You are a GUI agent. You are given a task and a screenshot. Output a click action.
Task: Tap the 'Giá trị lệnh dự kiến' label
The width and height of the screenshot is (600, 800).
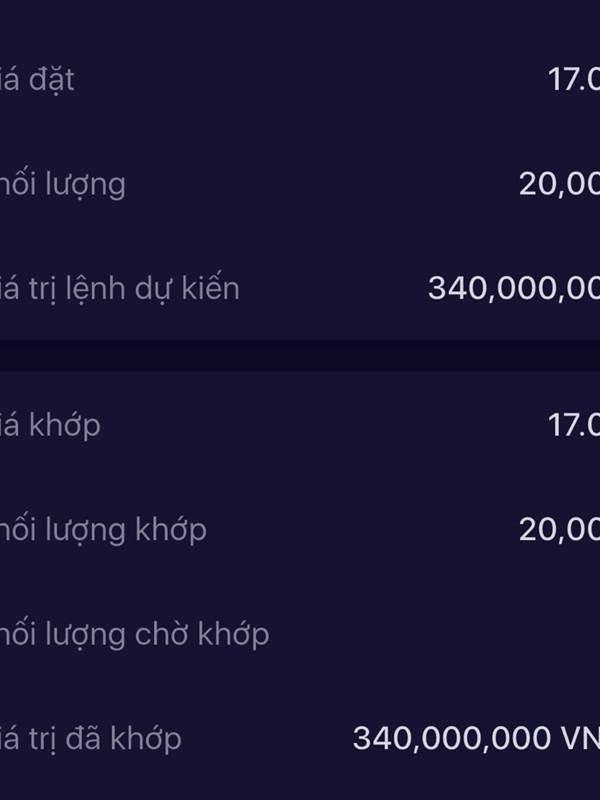coord(120,289)
